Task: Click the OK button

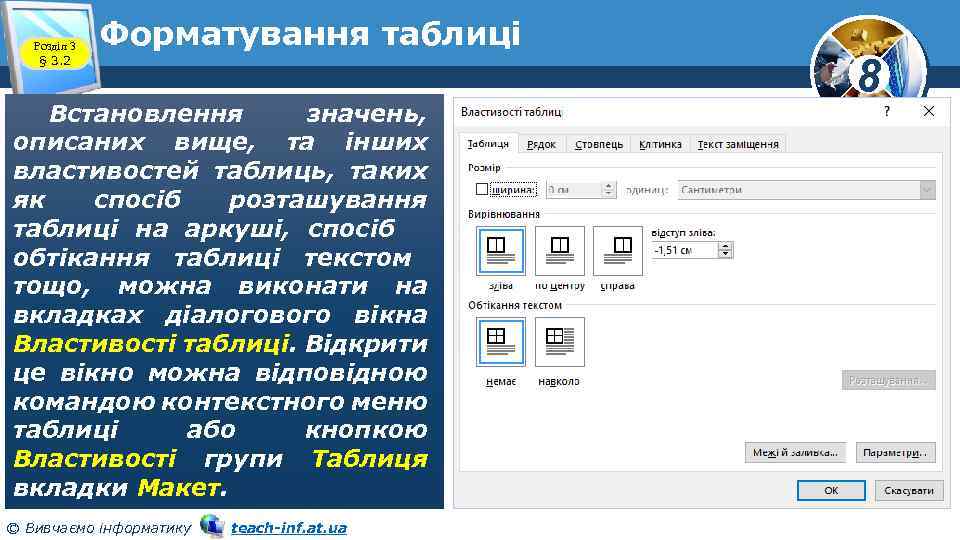Action: [831, 490]
